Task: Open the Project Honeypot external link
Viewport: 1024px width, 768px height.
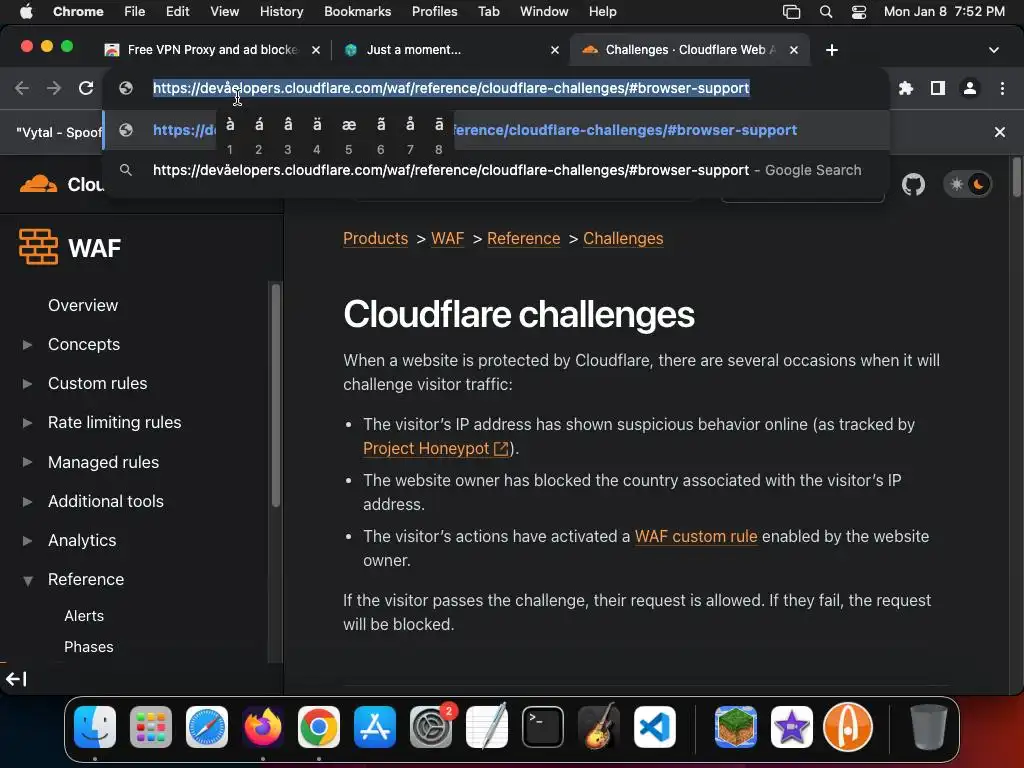Action: (x=436, y=449)
